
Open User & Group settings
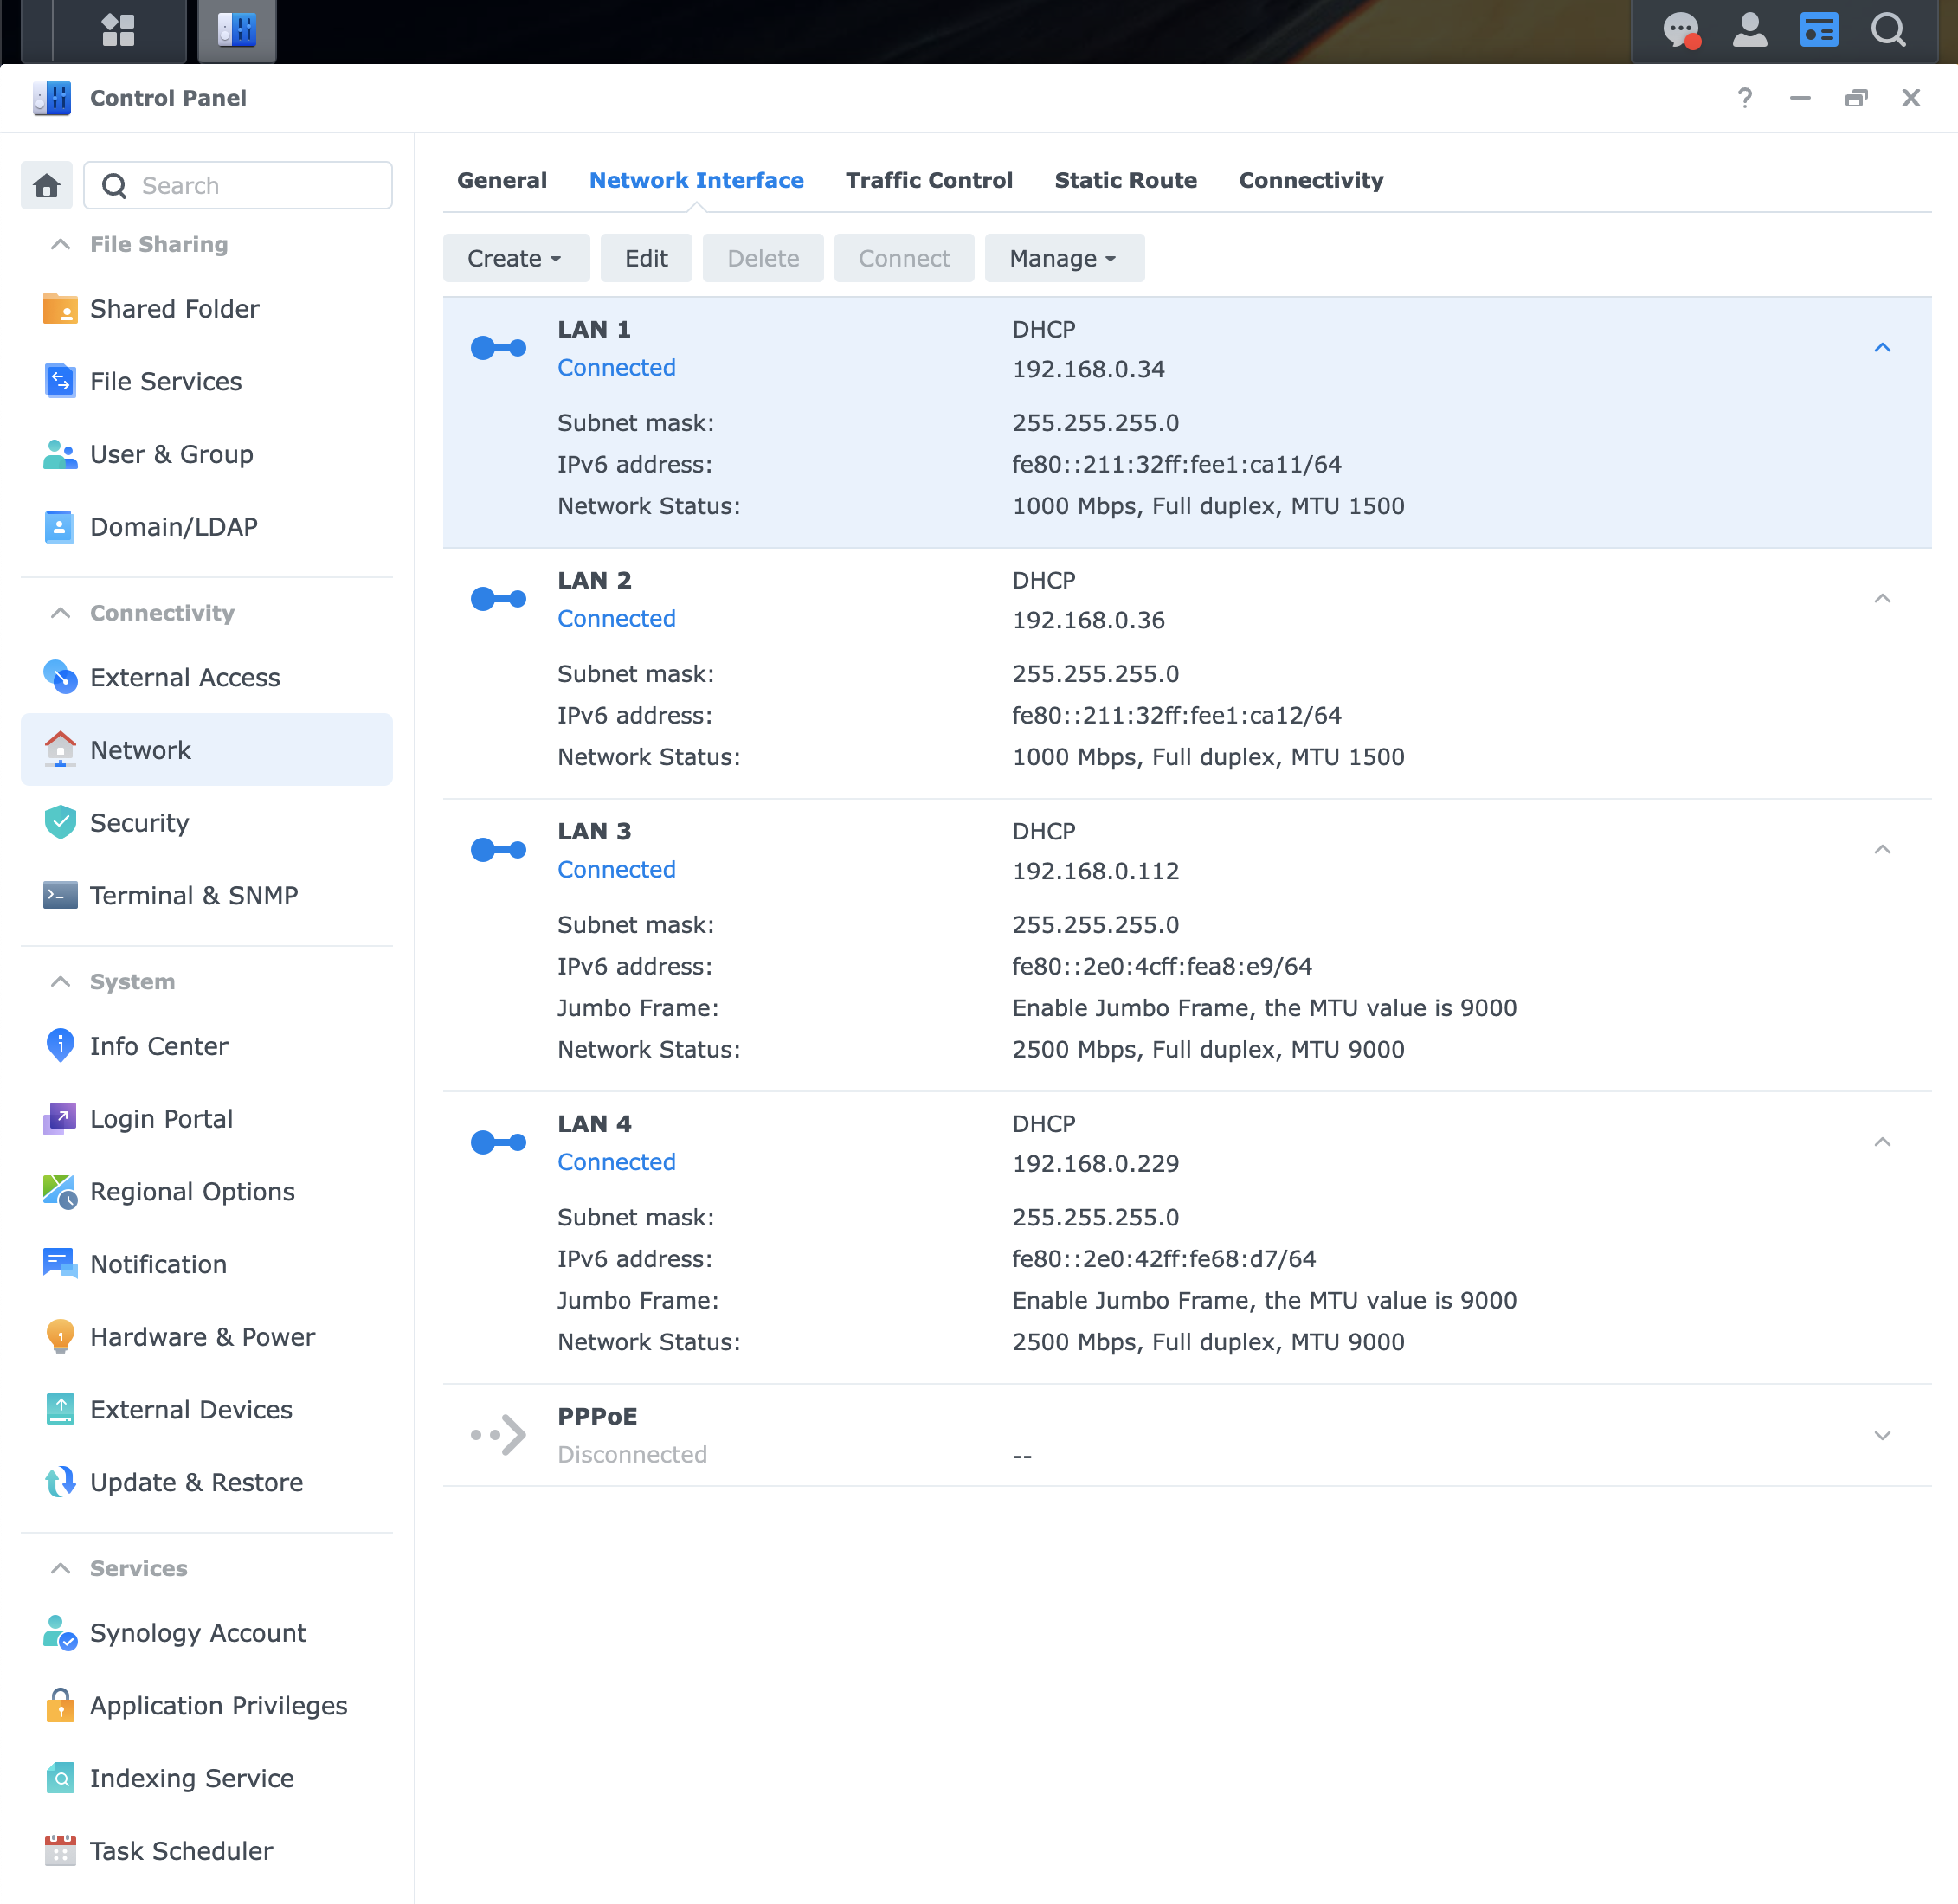(x=207, y=455)
